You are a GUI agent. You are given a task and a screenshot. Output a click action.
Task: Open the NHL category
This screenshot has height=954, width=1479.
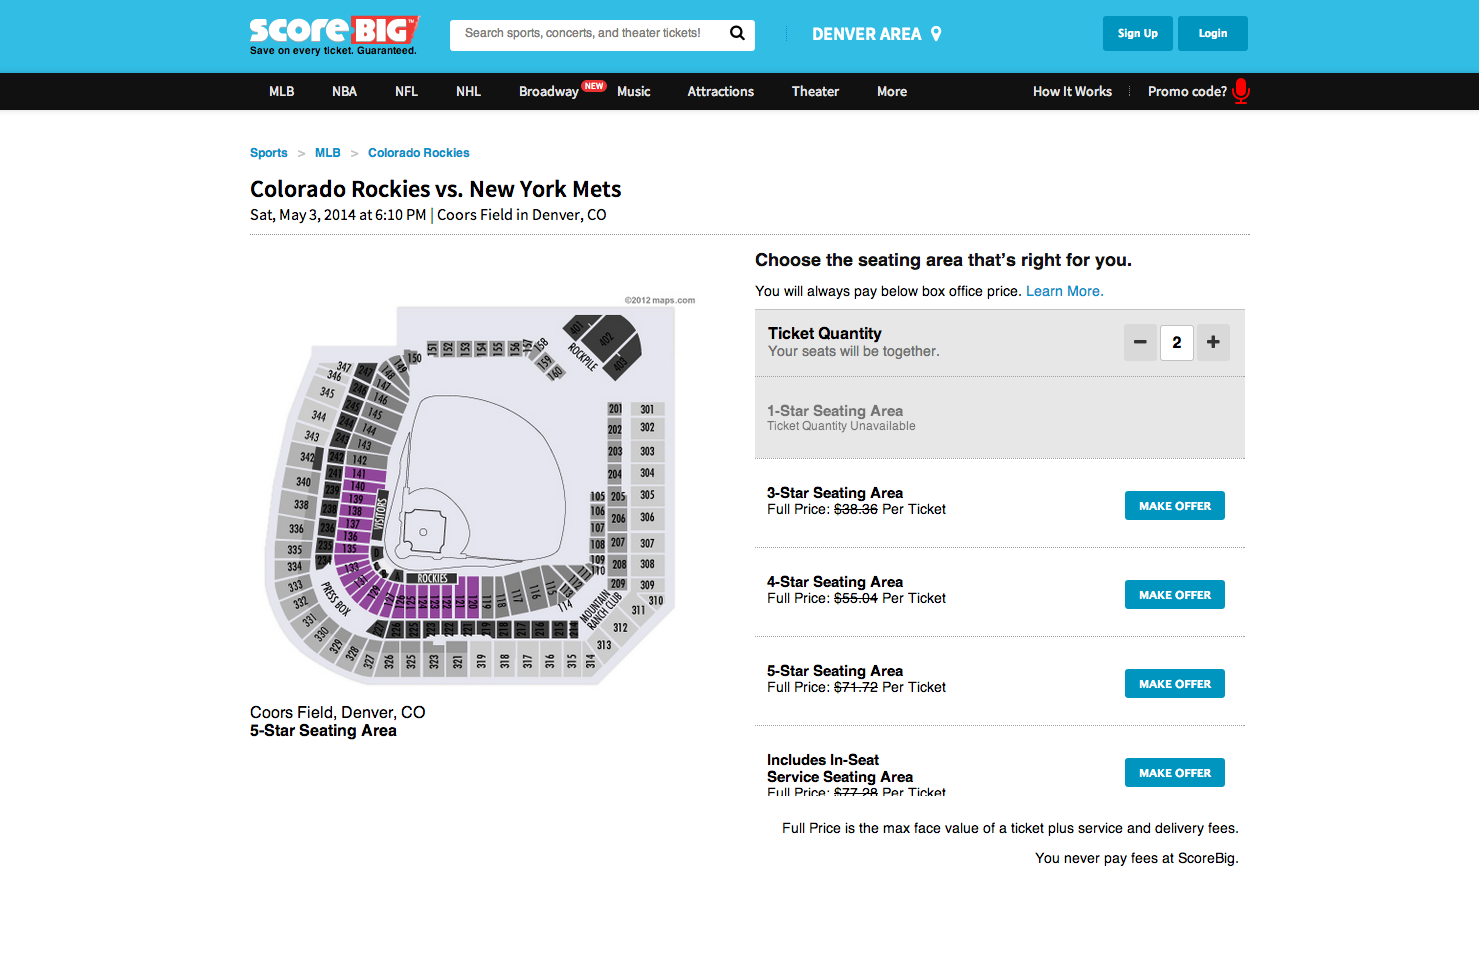(468, 91)
